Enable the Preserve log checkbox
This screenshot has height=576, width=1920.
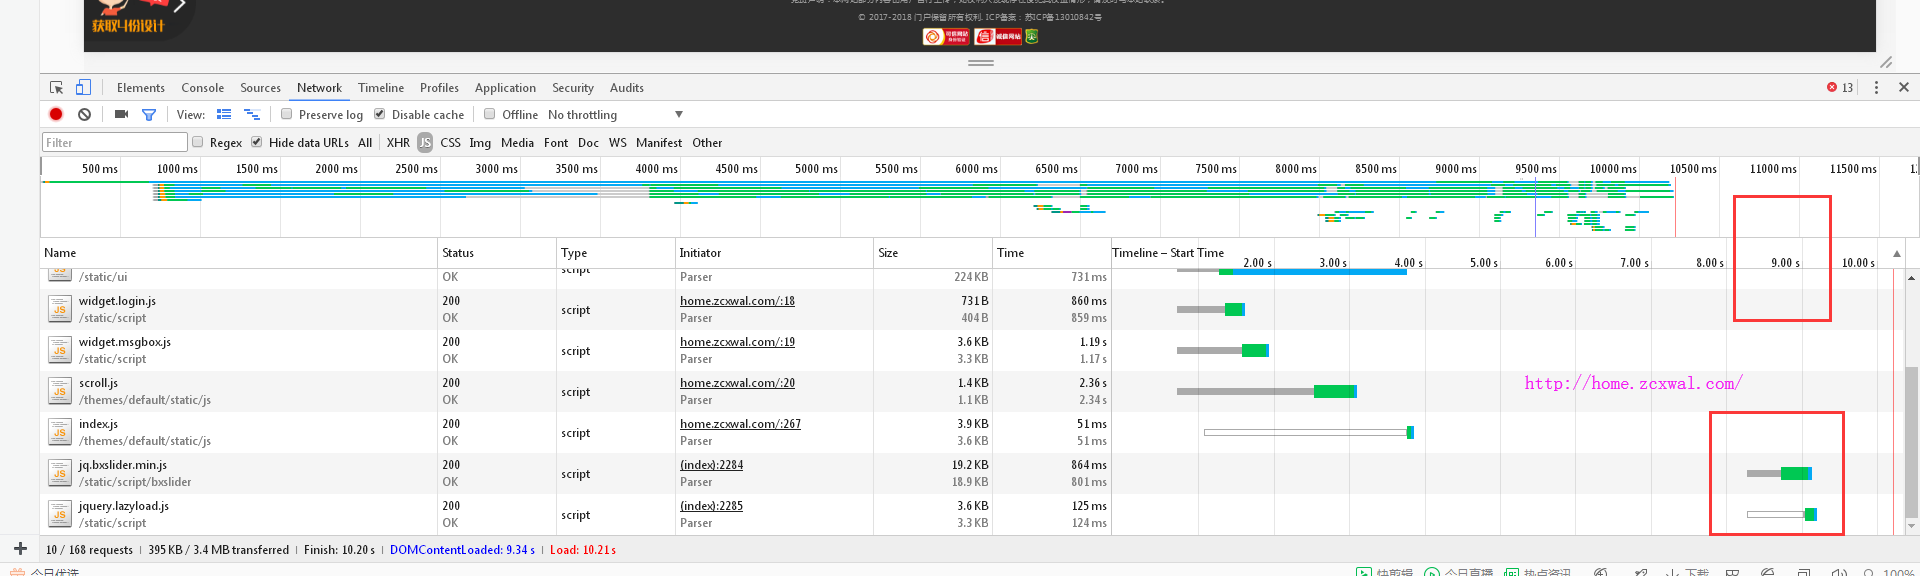[287, 114]
